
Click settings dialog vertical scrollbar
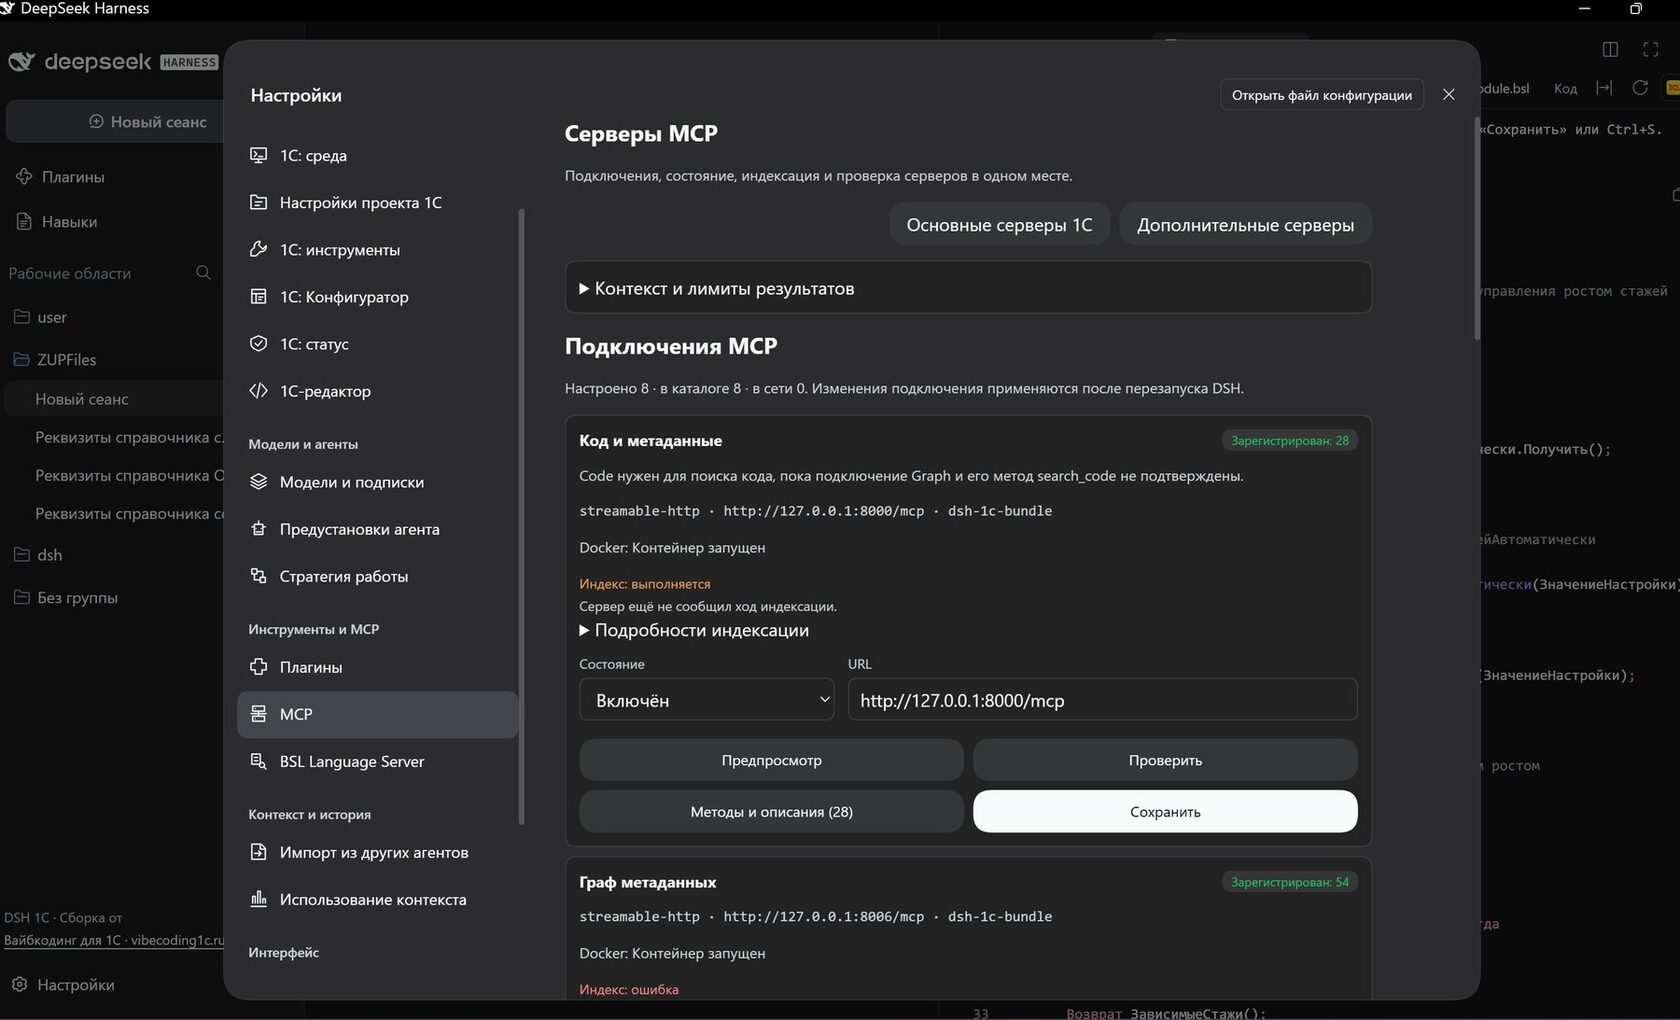coord(1476,228)
